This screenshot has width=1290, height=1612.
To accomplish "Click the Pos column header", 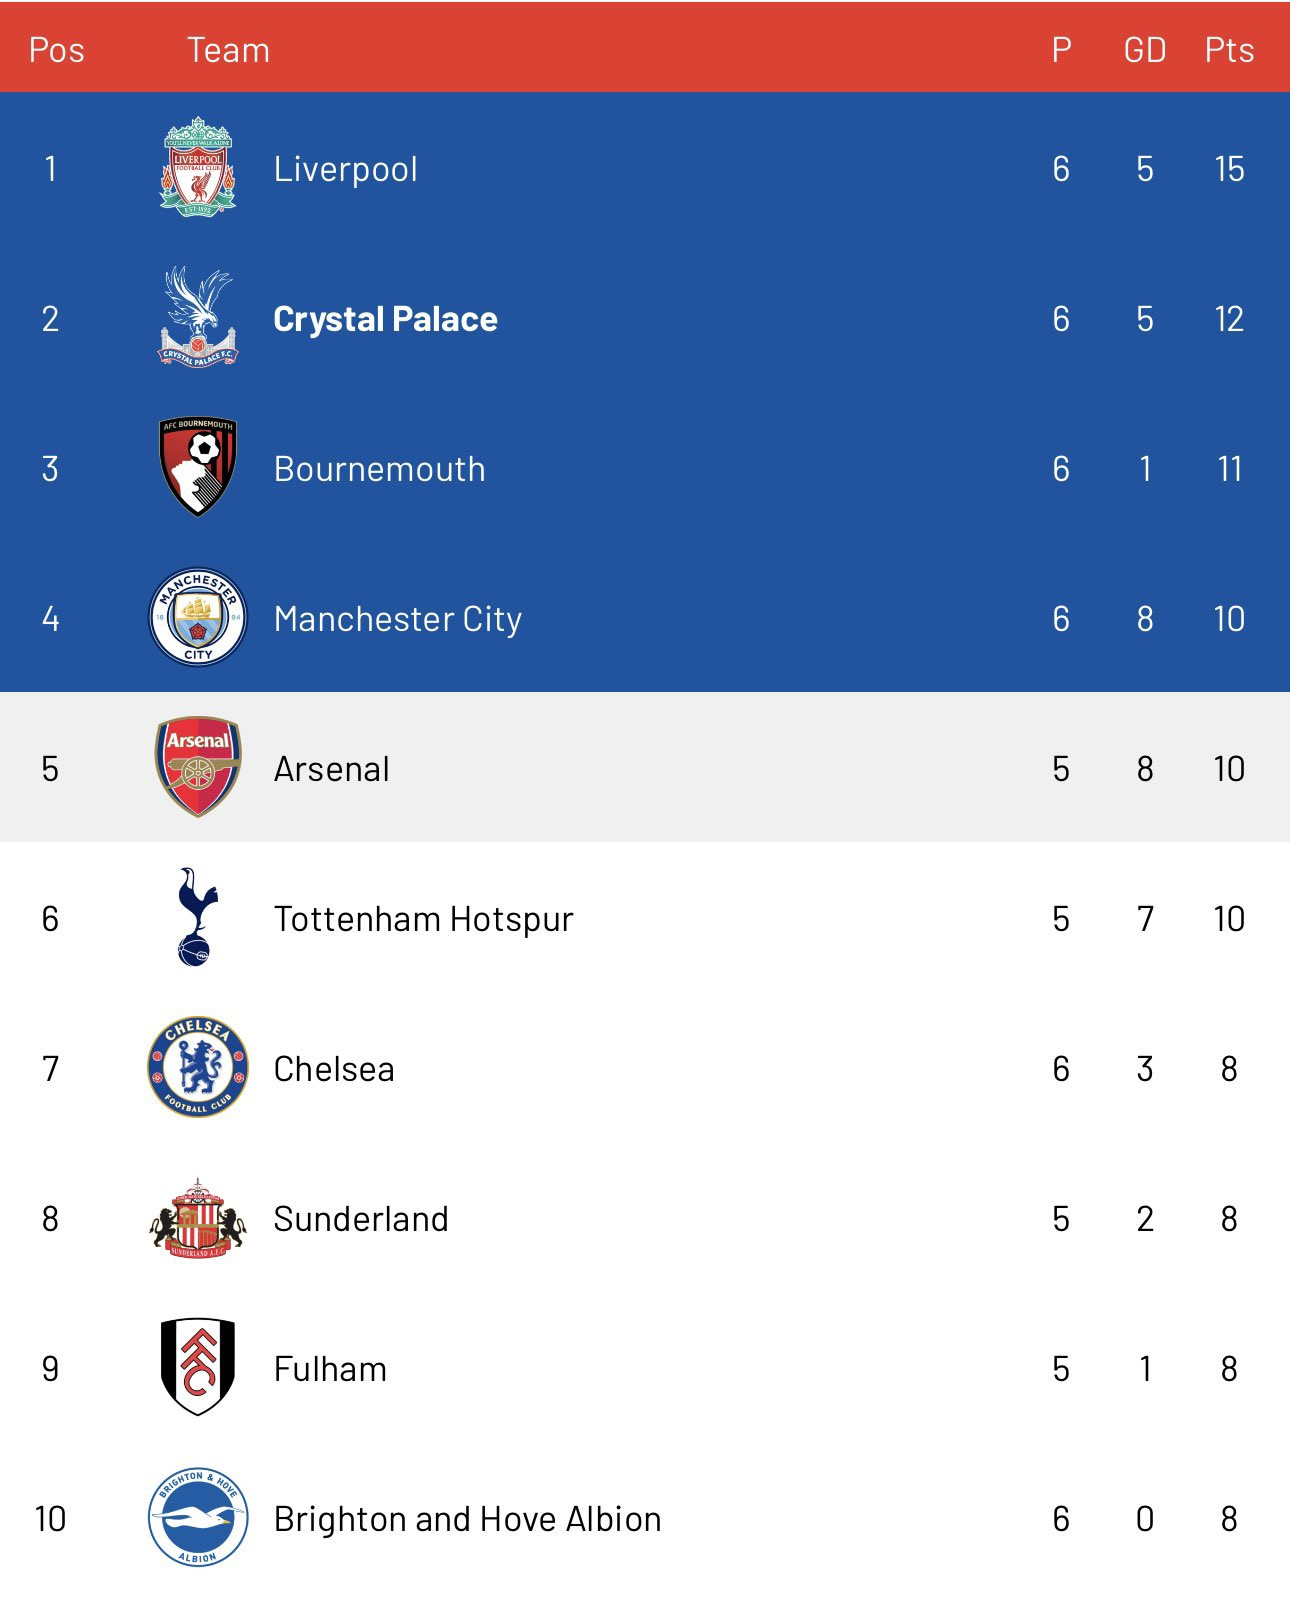I will pos(57,50).
